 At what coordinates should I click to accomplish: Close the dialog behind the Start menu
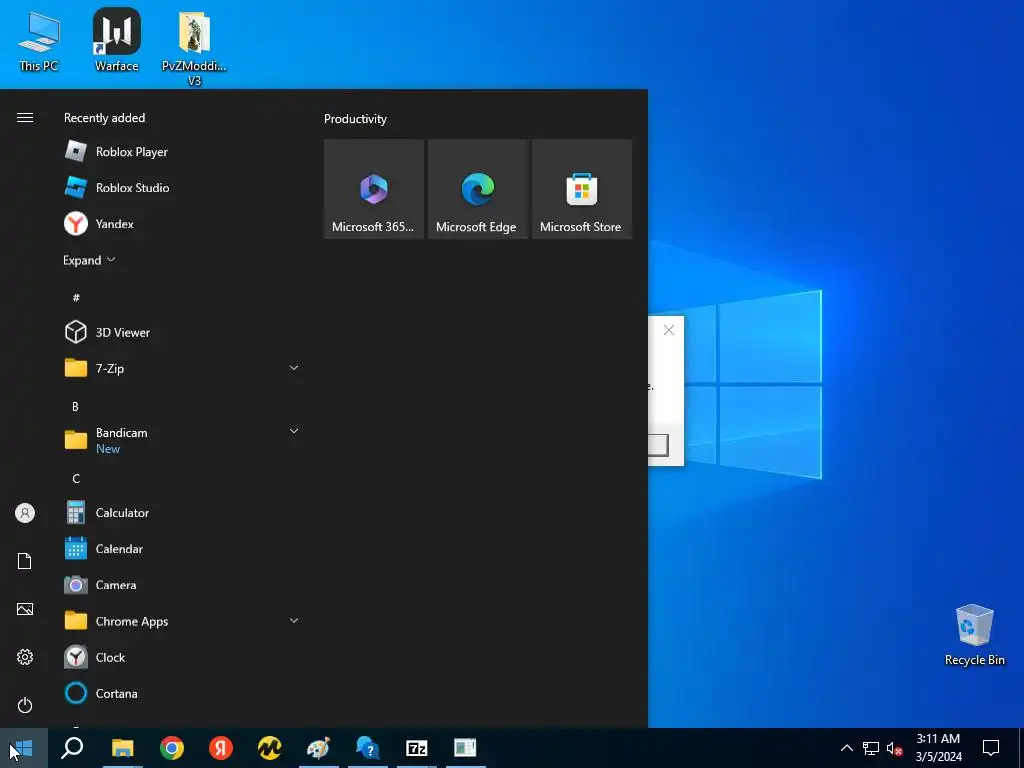click(669, 330)
